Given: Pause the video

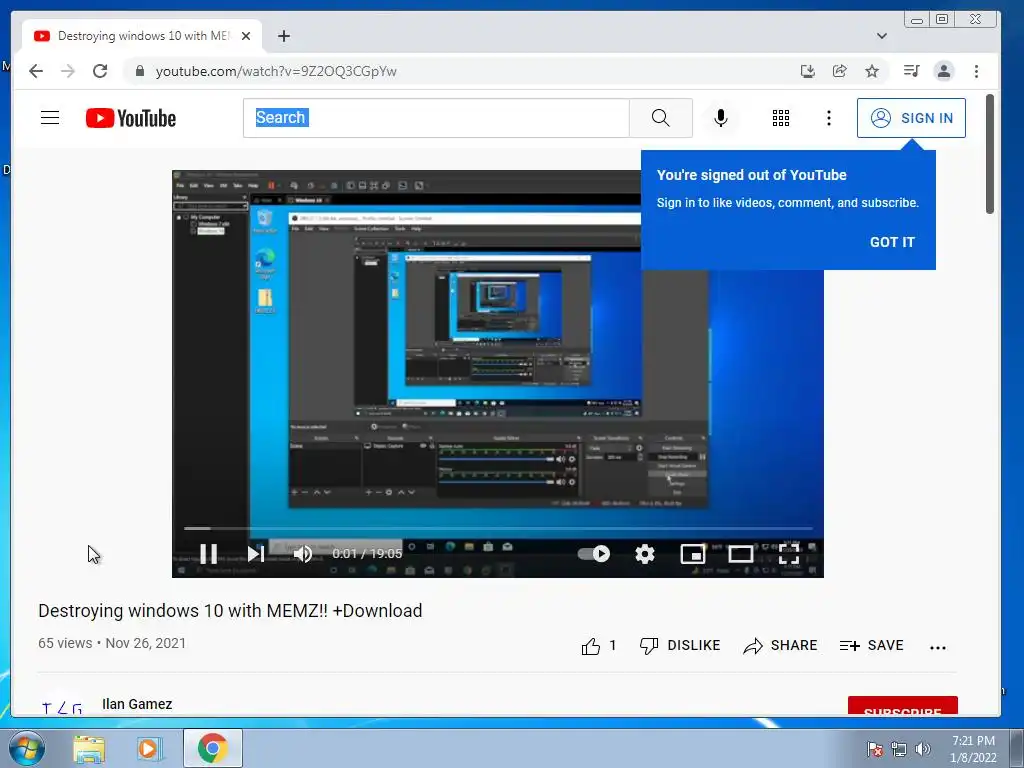Looking at the screenshot, I should coord(208,554).
